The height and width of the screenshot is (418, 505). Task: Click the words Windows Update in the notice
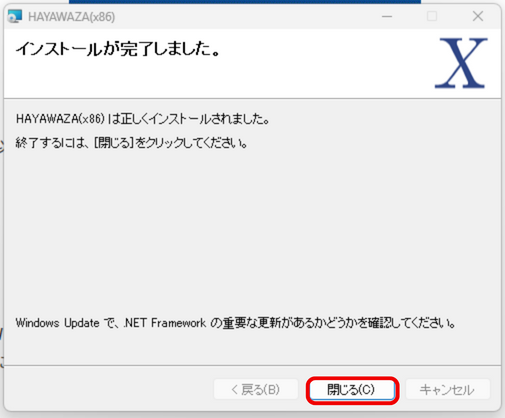[x=57, y=323]
